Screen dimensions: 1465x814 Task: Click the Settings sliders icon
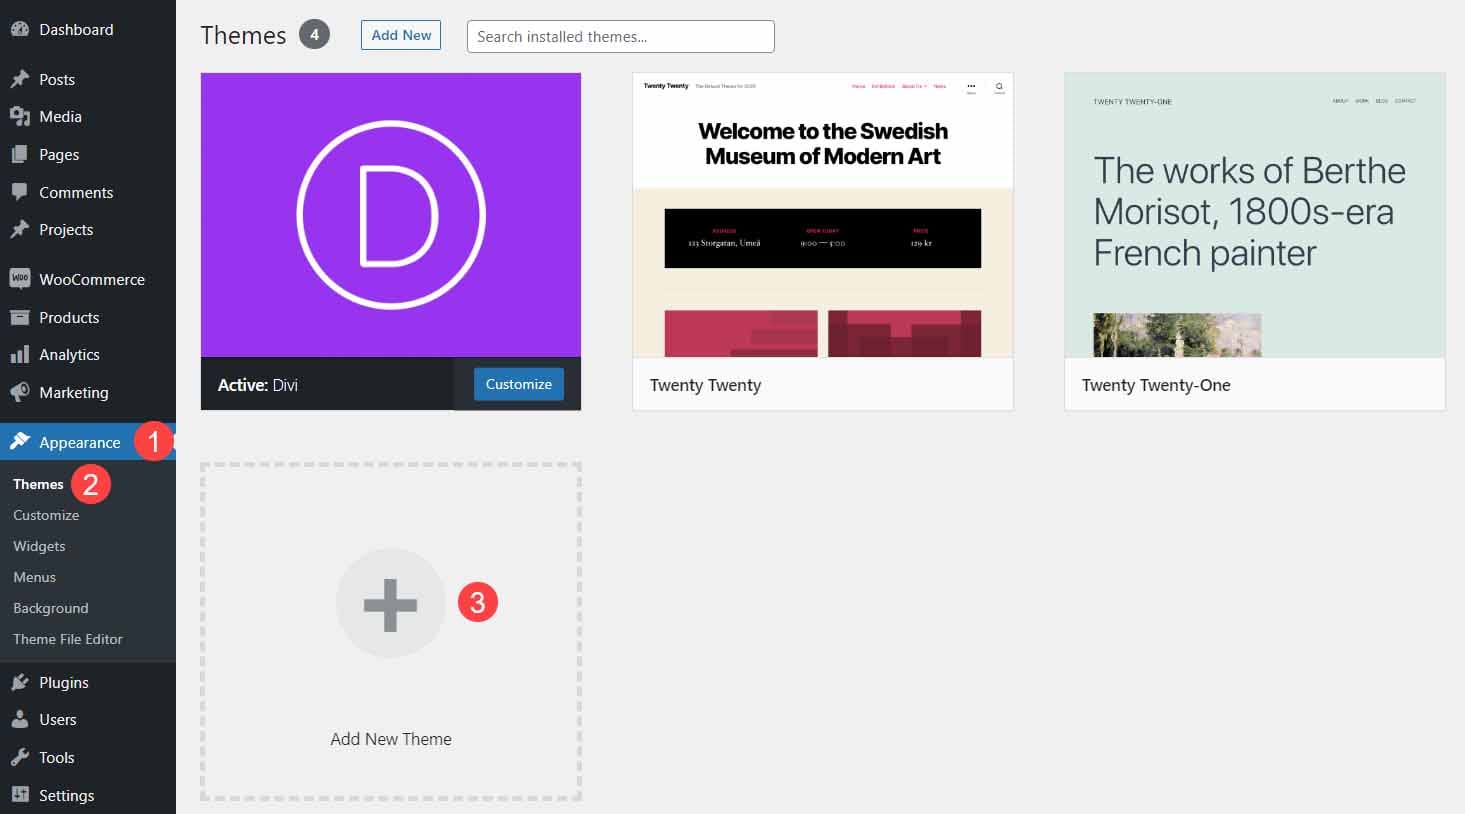point(19,795)
